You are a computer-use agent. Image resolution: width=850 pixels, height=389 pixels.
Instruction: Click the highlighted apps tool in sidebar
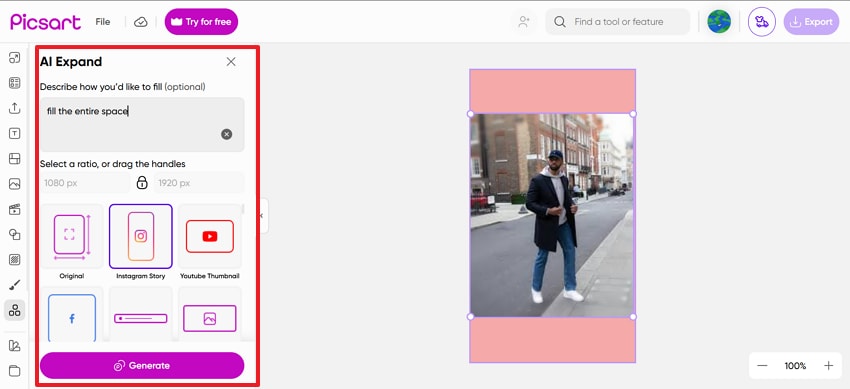point(15,310)
